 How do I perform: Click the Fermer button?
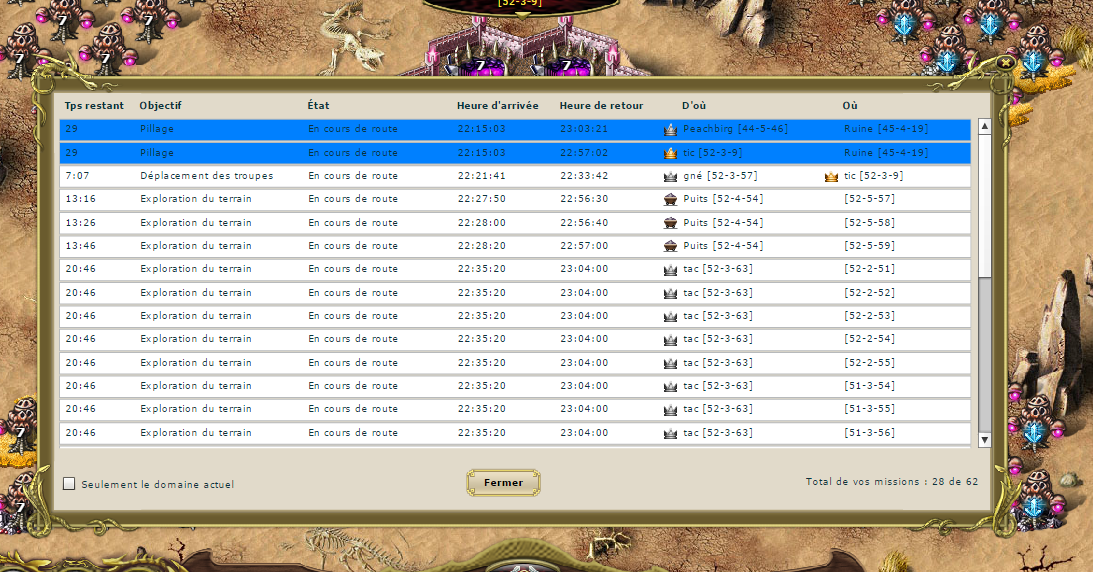[x=503, y=483]
